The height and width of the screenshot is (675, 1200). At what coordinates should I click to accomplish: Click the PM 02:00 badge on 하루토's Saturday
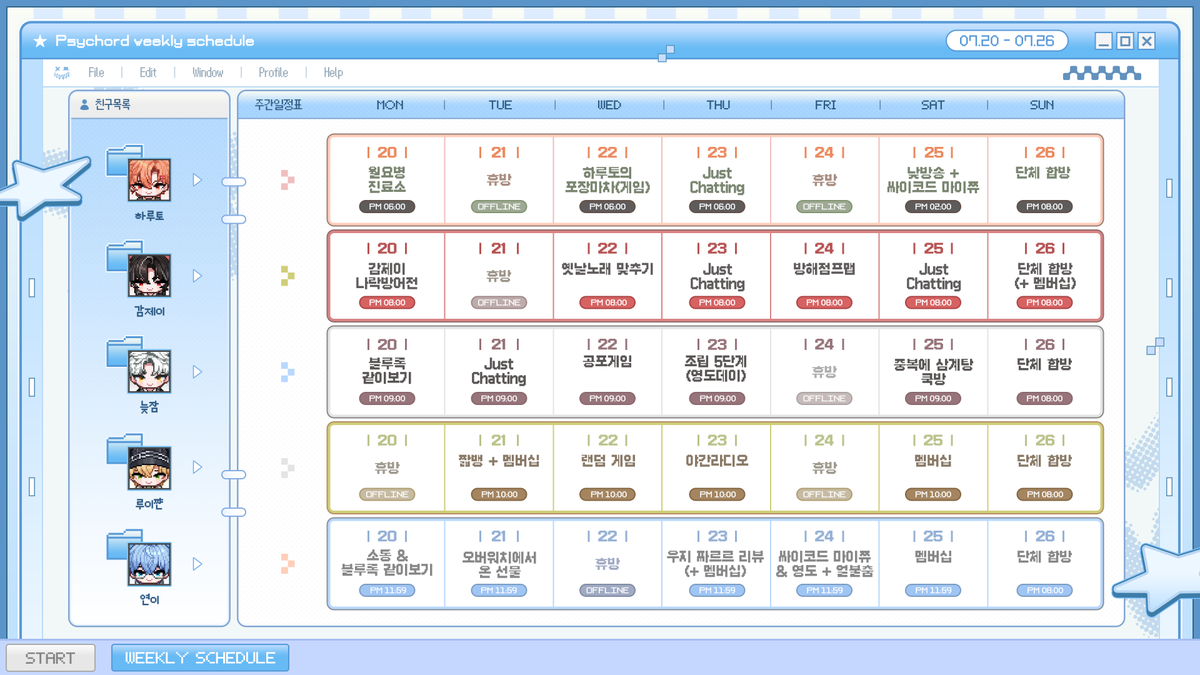click(x=933, y=207)
